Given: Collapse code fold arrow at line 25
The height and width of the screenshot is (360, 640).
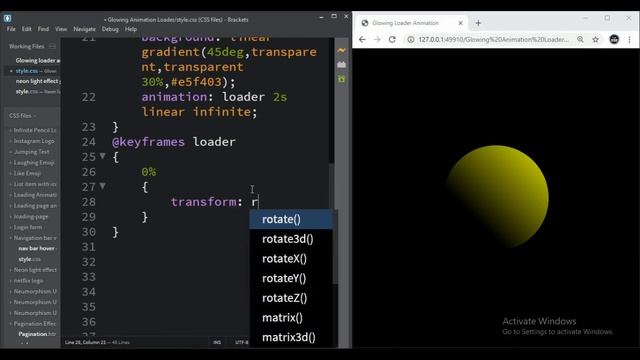Looking at the screenshot, I should [103, 156].
